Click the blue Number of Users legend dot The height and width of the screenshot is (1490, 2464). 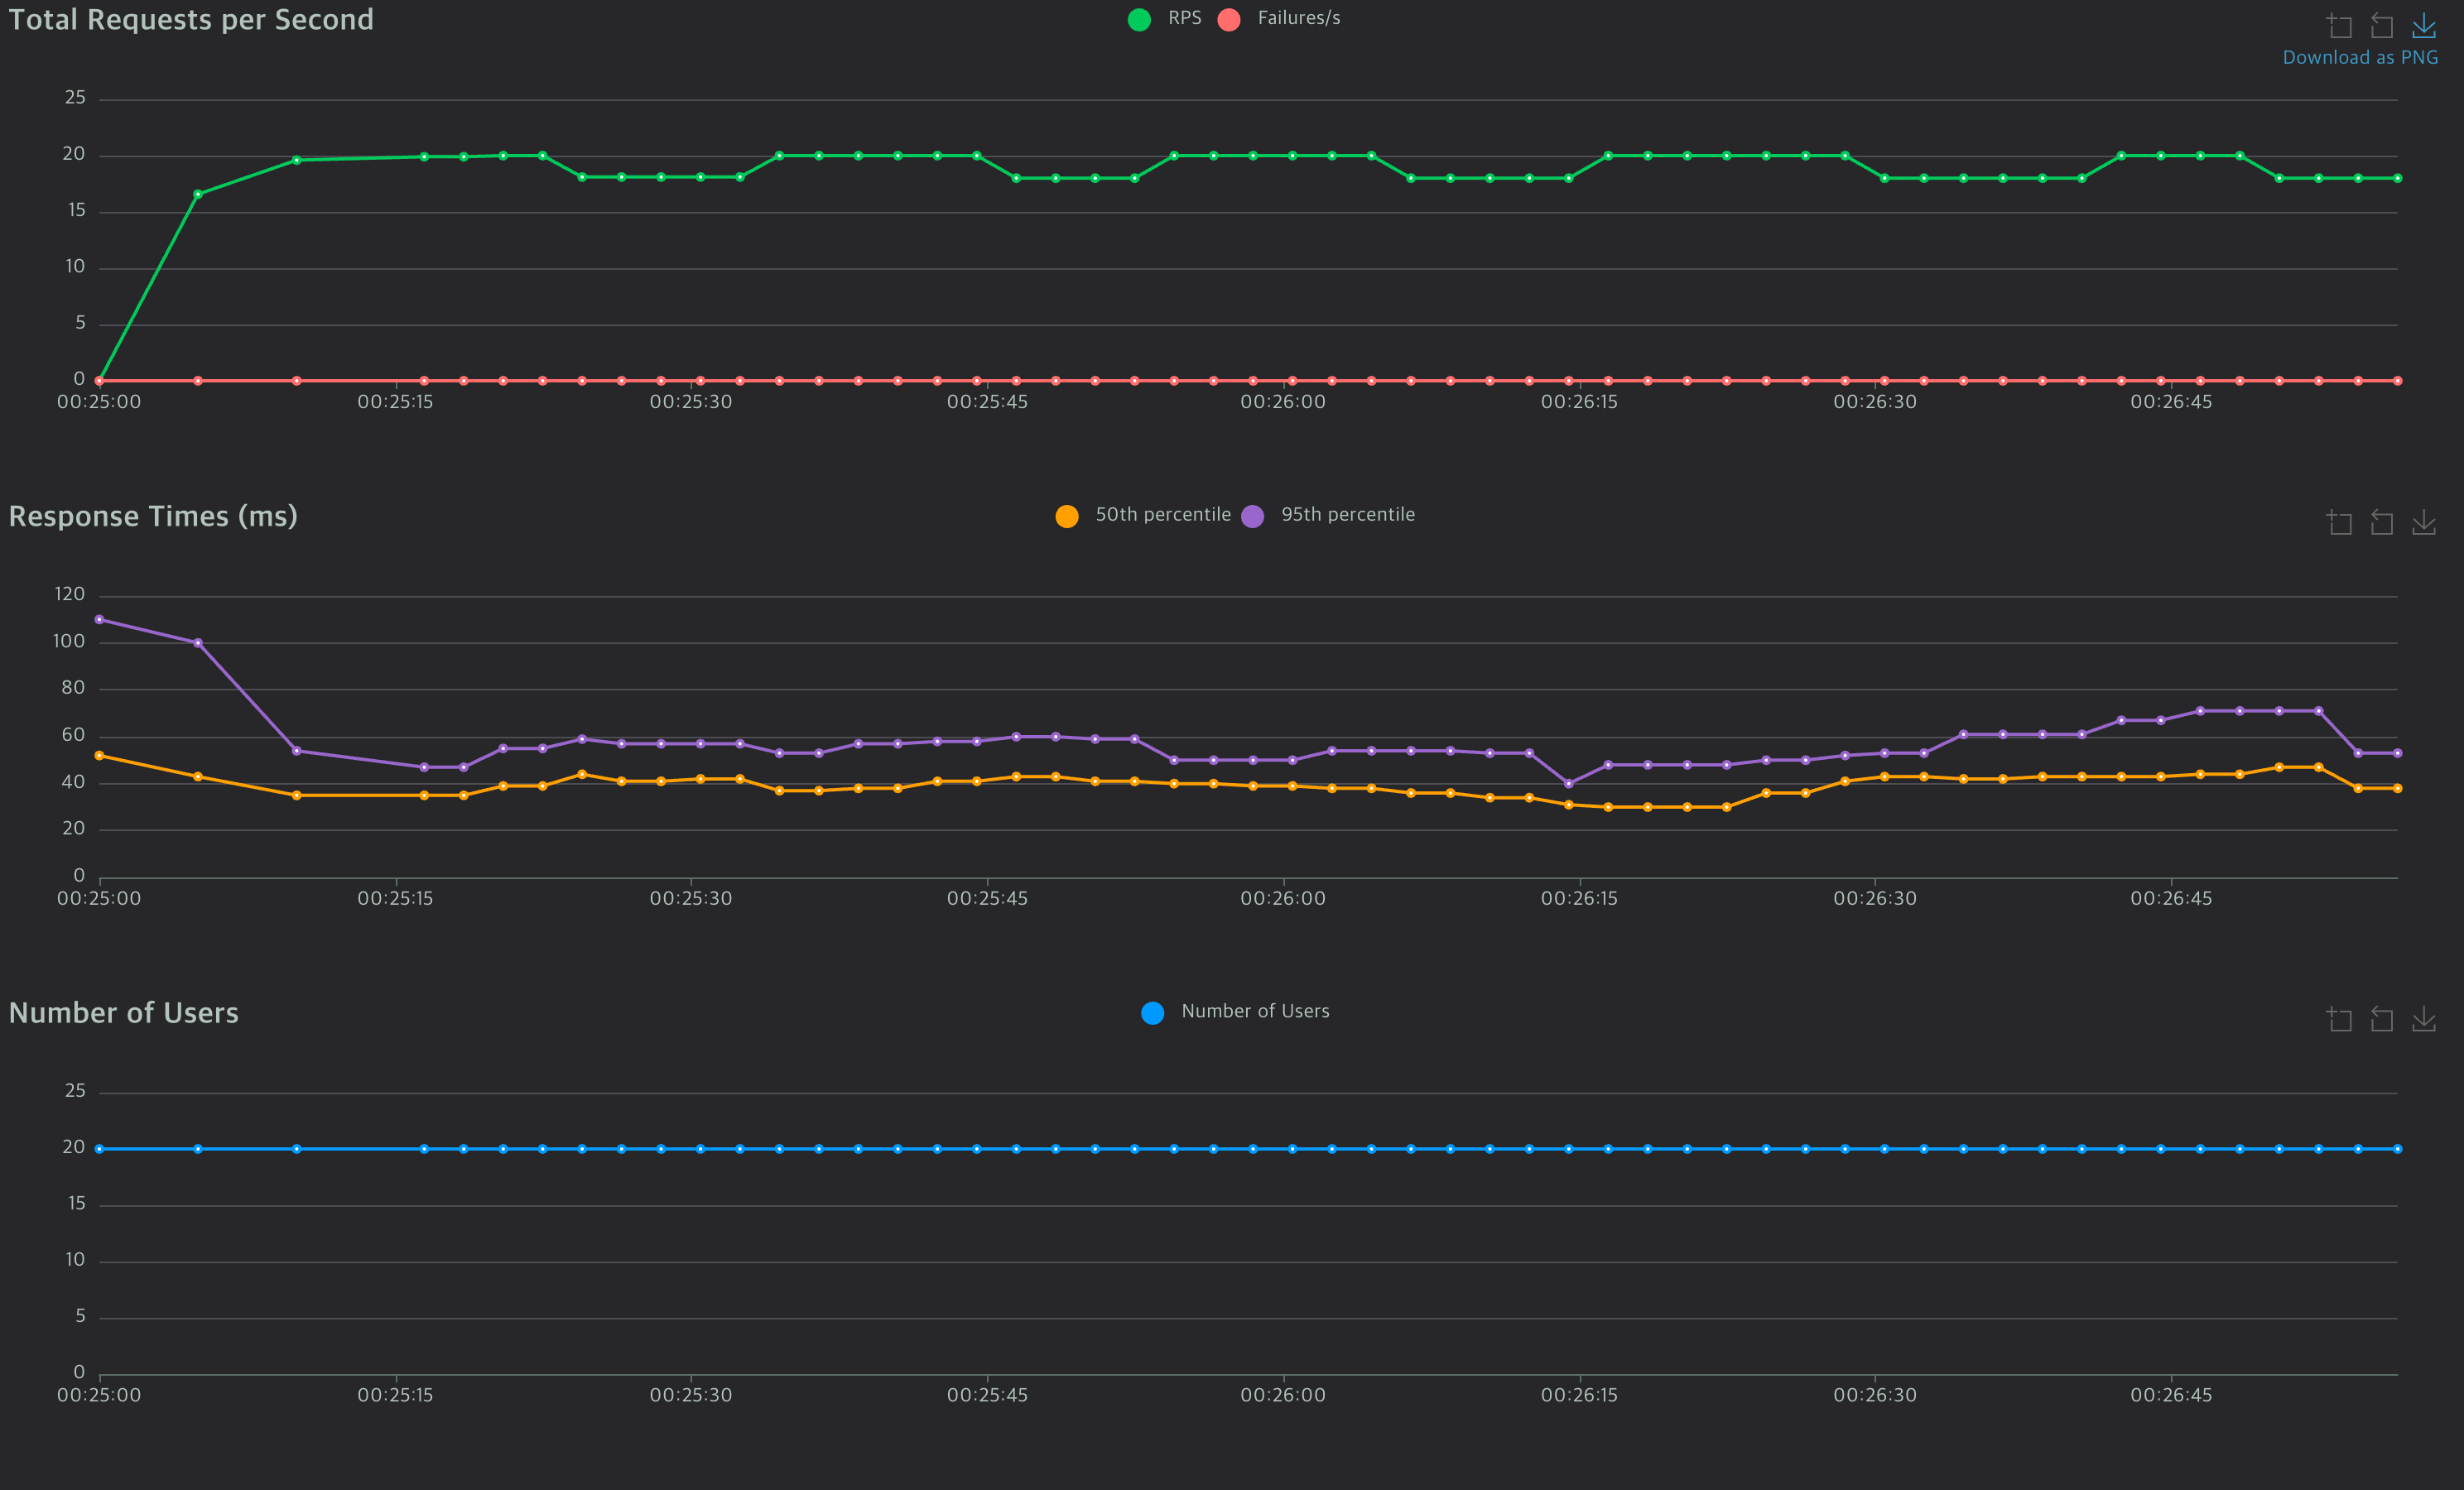[x=1152, y=1013]
